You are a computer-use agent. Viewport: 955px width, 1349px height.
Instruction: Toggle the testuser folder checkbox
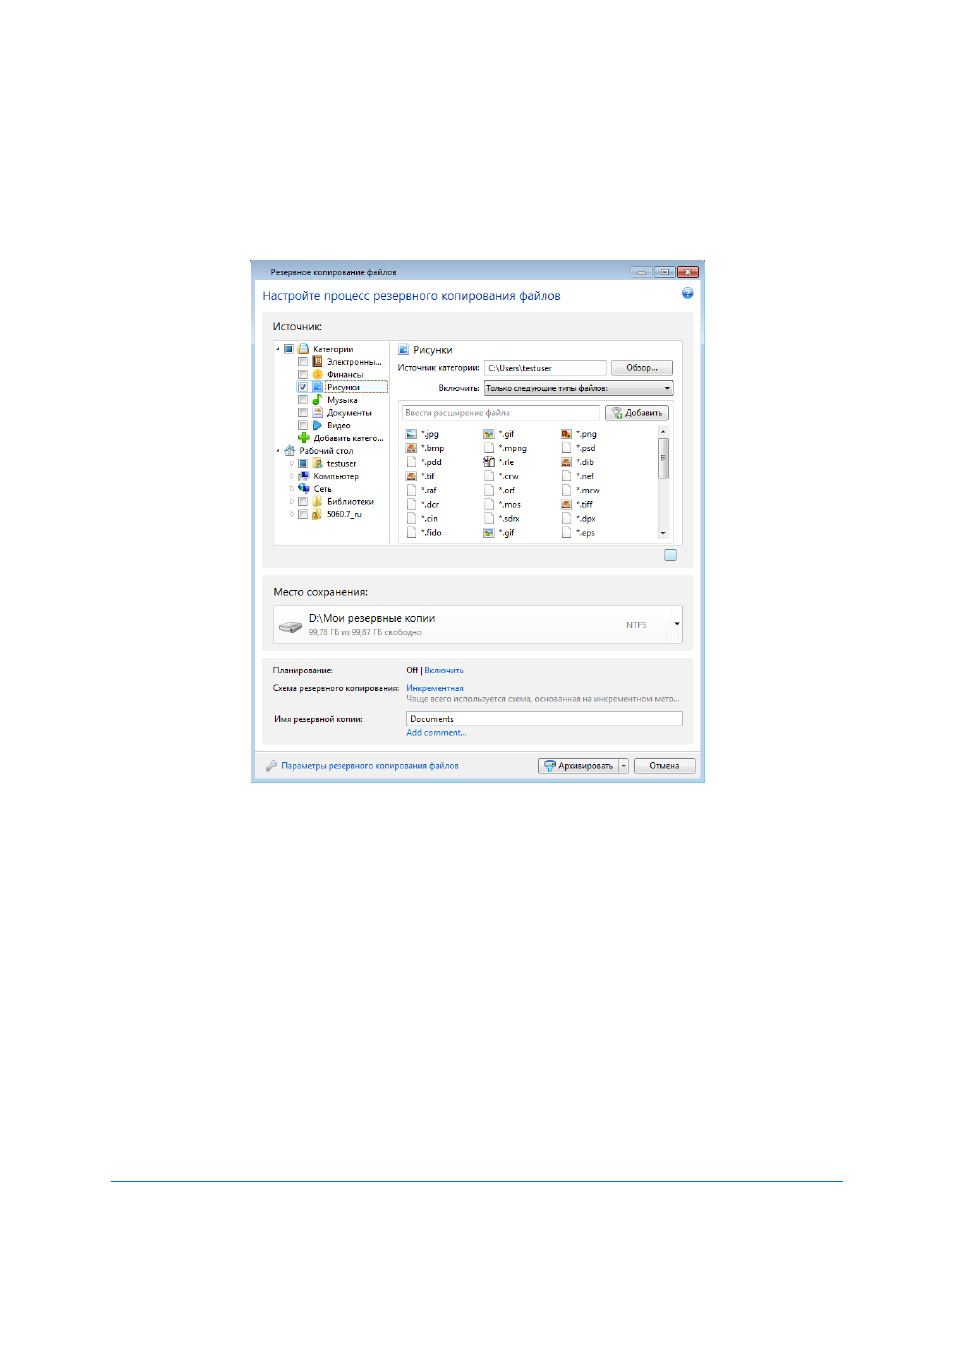tap(303, 463)
